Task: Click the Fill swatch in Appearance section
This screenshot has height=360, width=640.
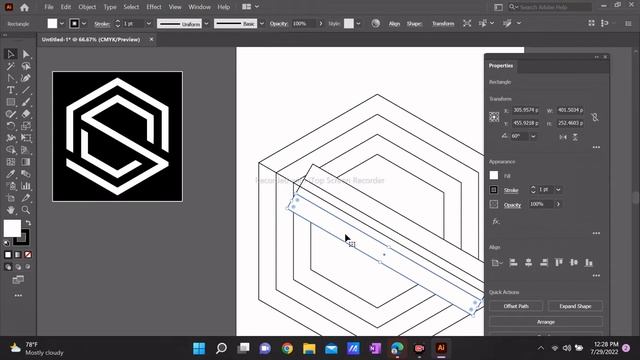Action: (x=494, y=176)
